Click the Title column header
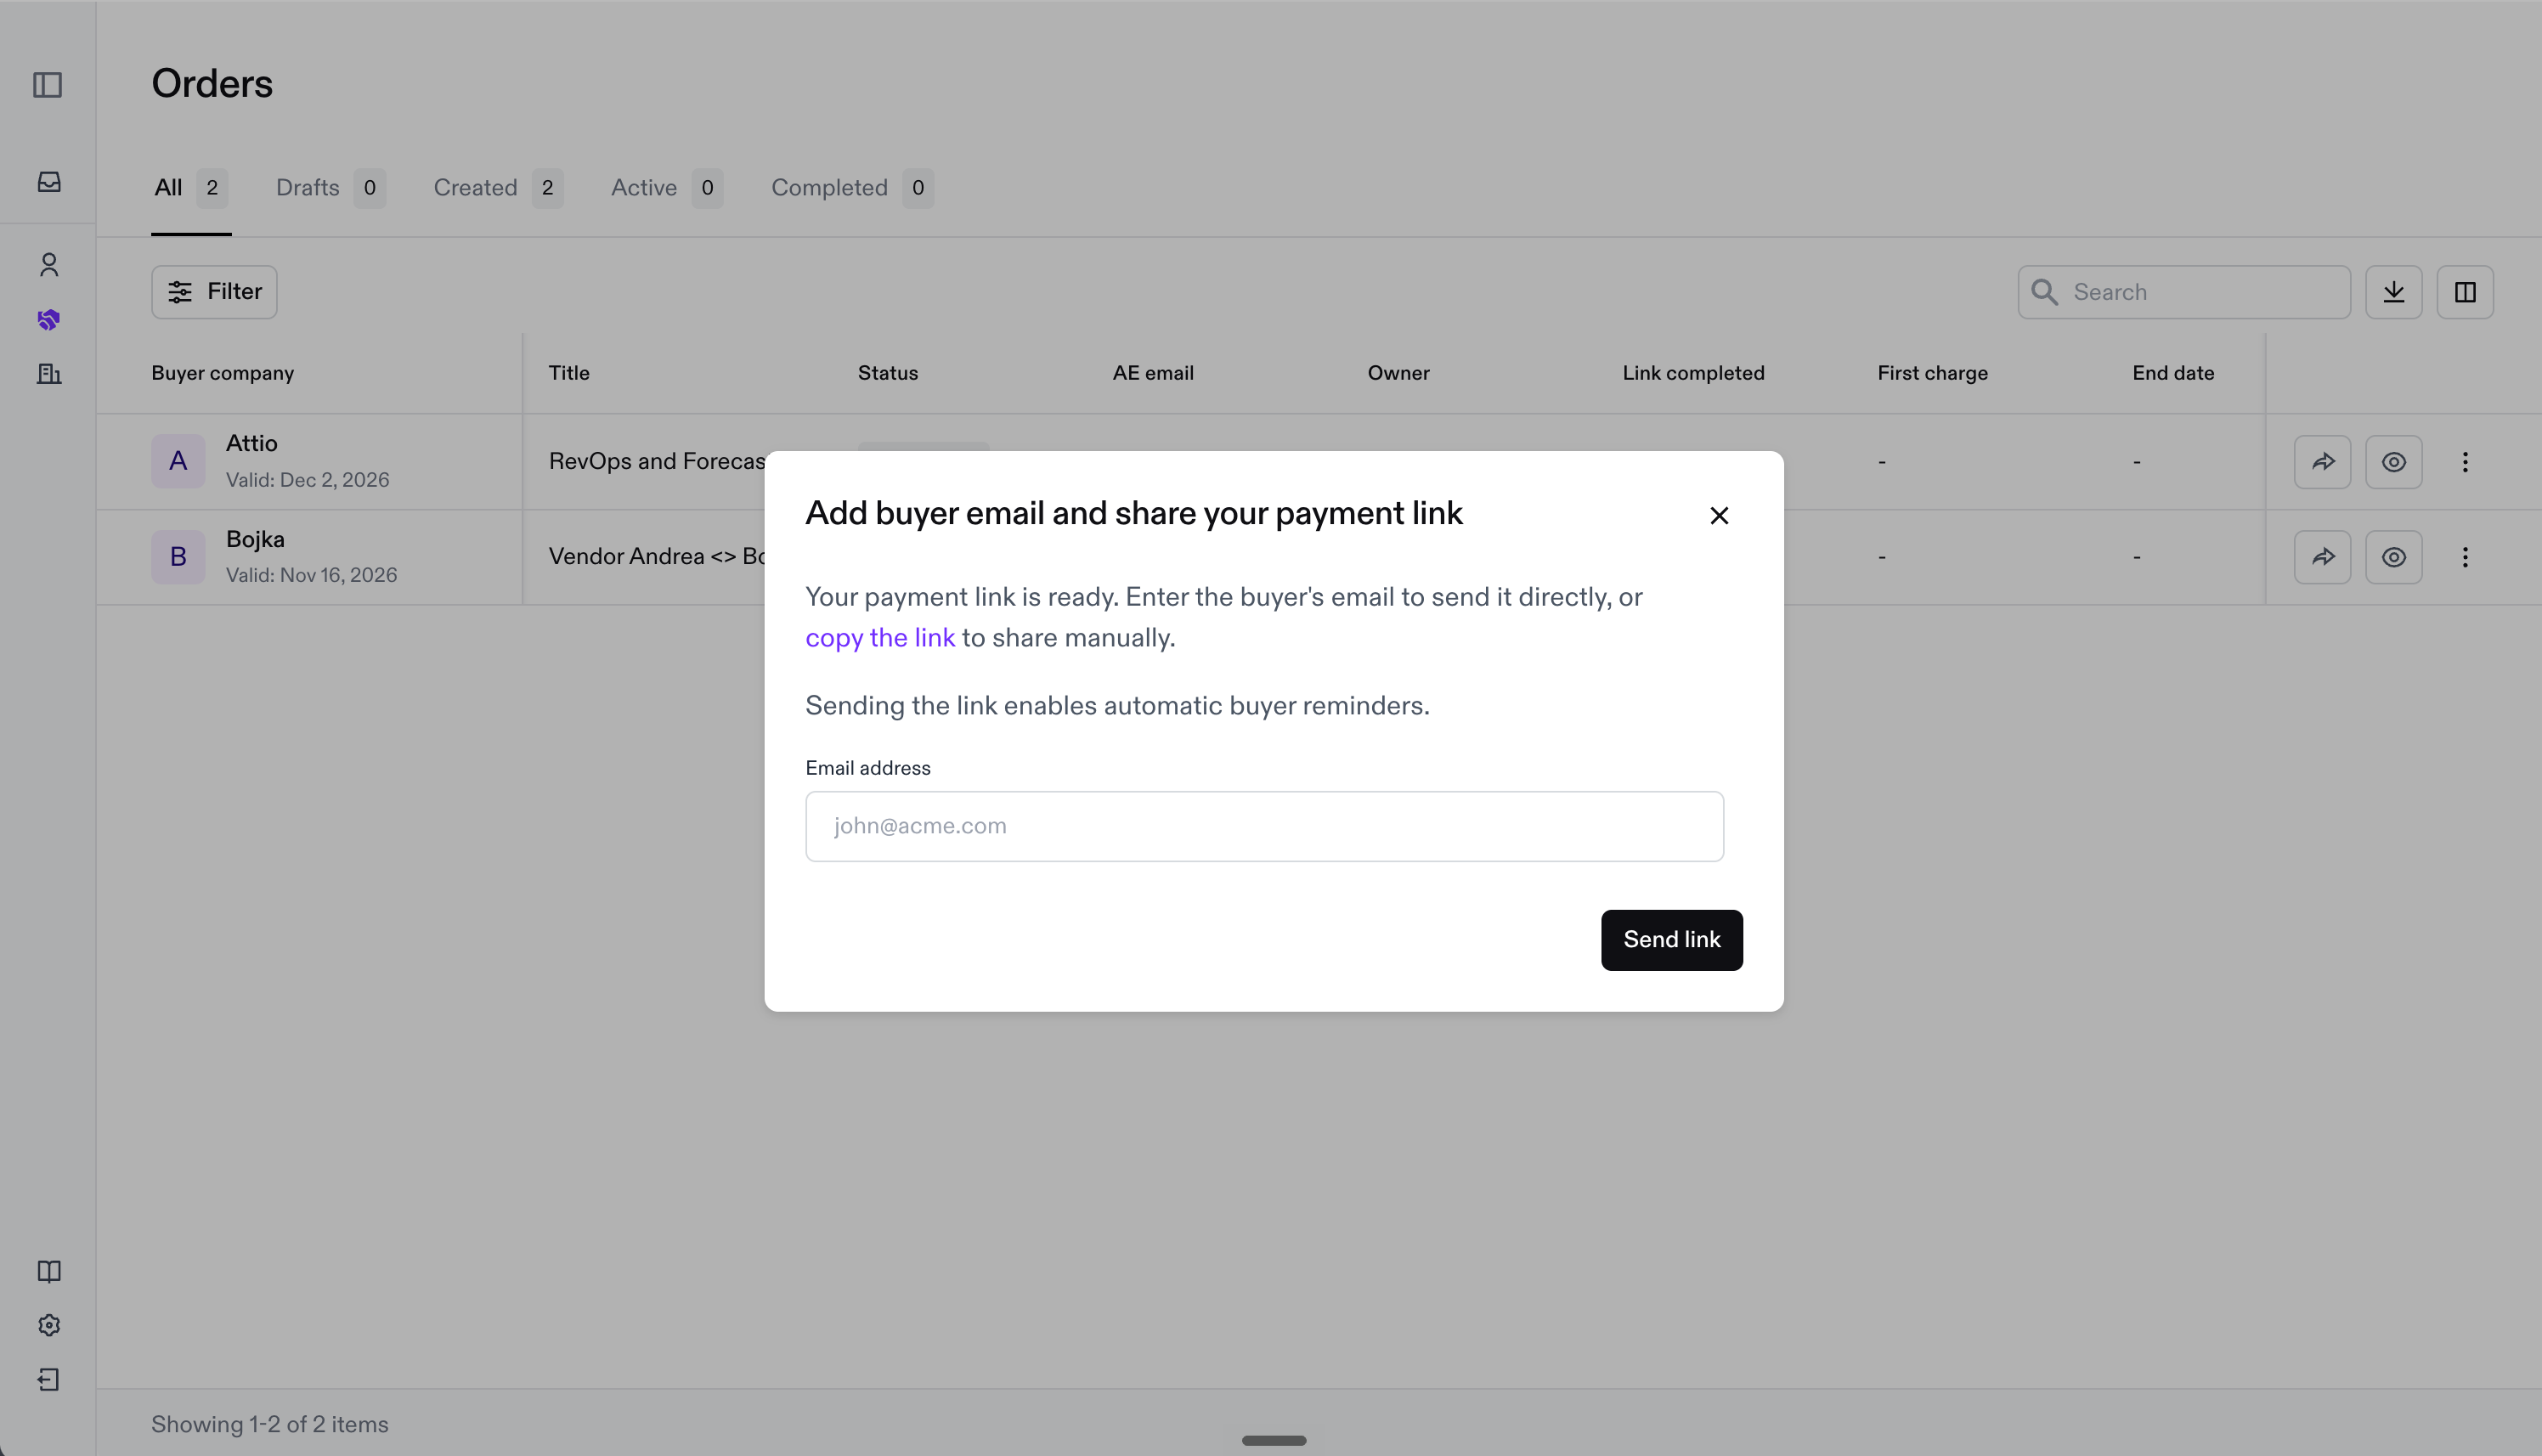Image resolution: width=2542 pixels, height=1456 pixels. click(569, 373)
